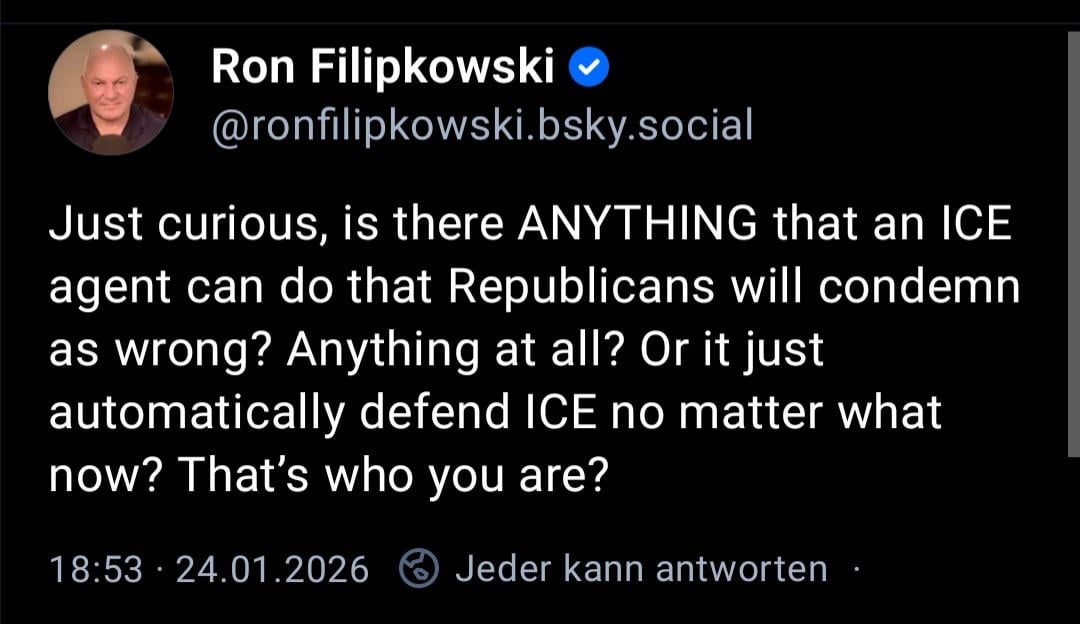Click the 18:53 post time

[96, 570]
